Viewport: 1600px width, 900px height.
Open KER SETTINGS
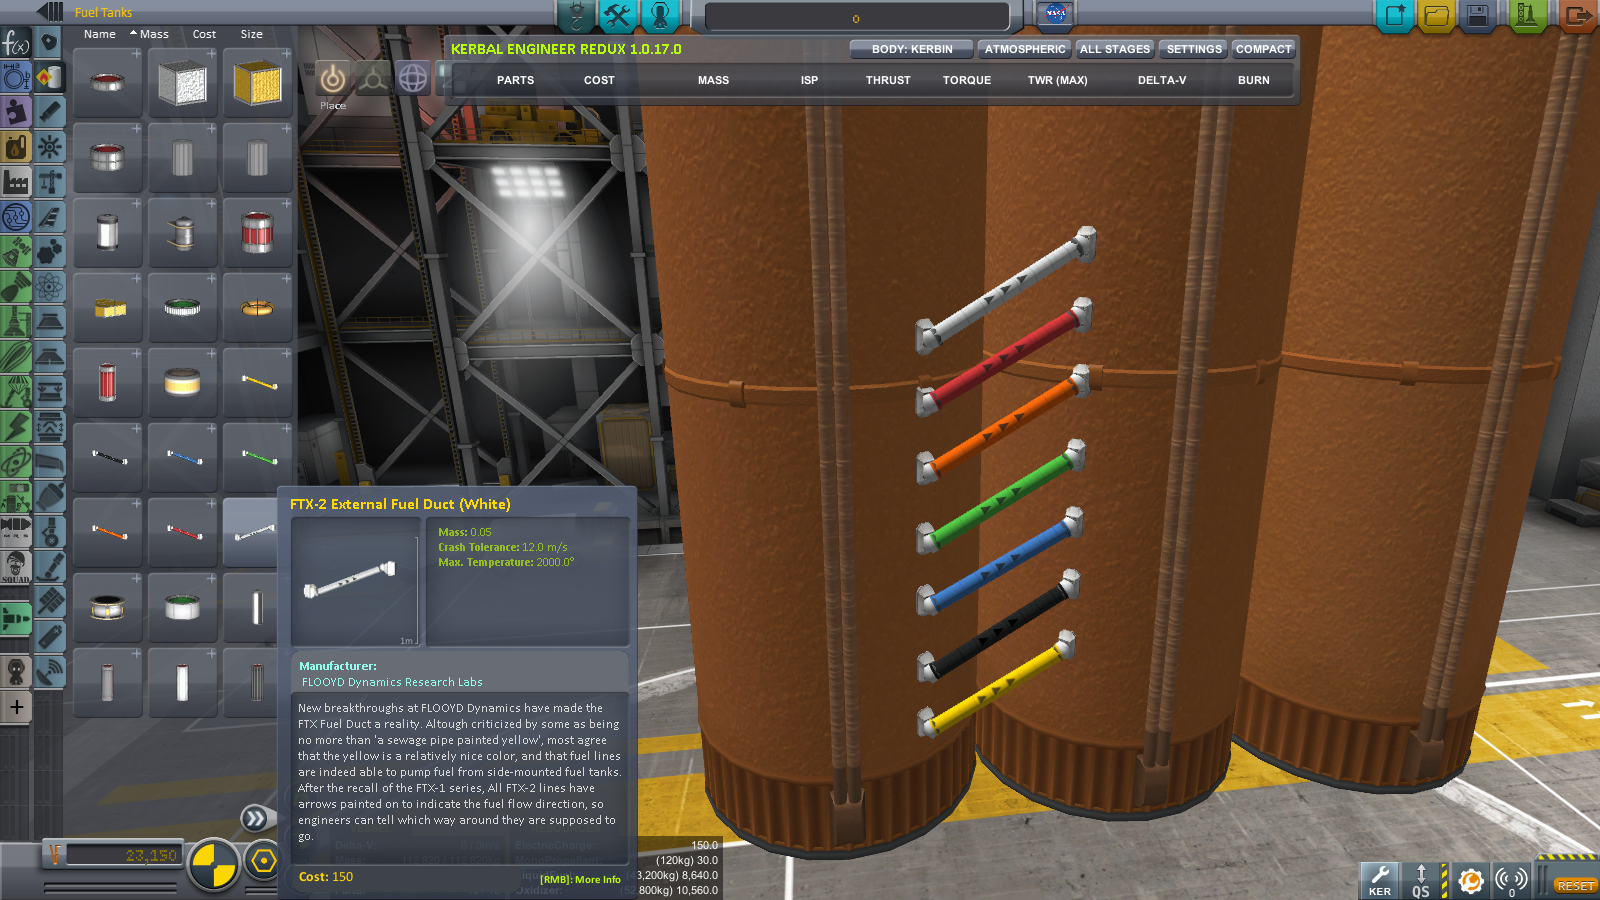click(1194, 49)
